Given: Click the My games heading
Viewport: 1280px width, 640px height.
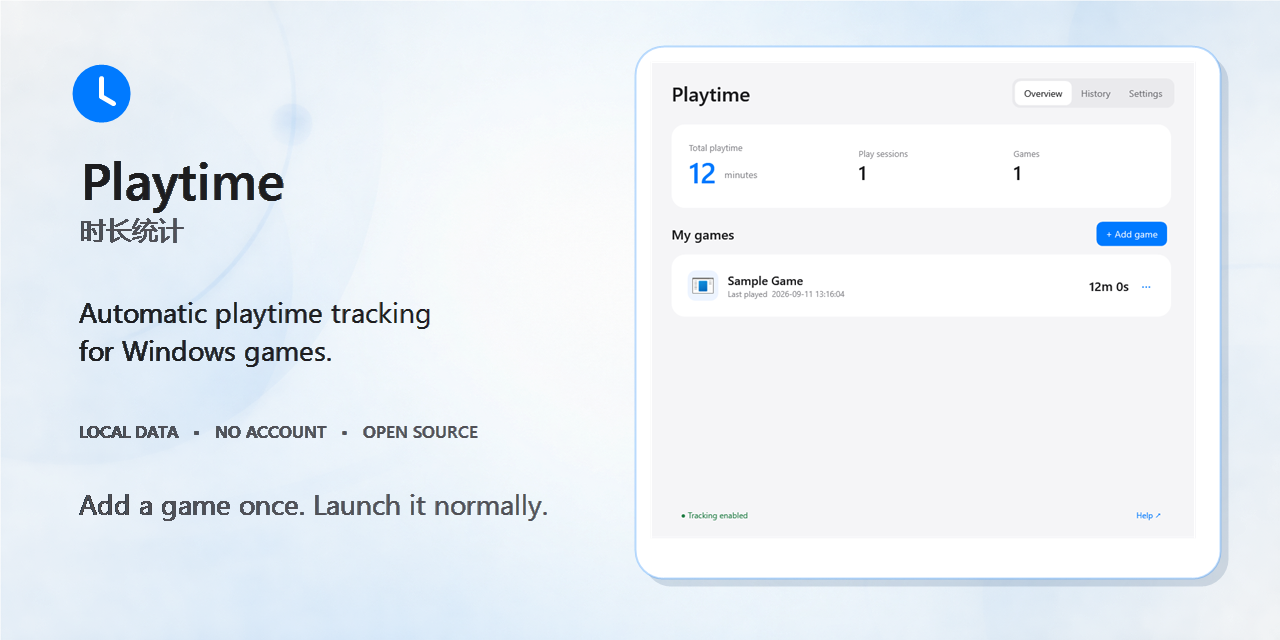Looking at the screenshot, I should coord(703,235).
